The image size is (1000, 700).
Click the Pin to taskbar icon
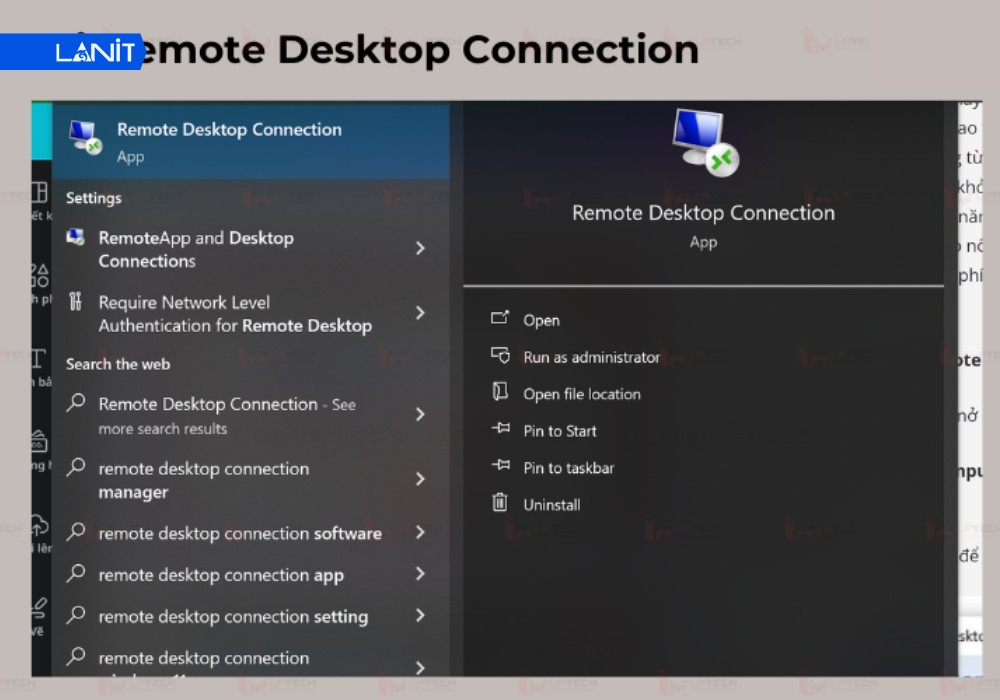[x=499, y=467]
